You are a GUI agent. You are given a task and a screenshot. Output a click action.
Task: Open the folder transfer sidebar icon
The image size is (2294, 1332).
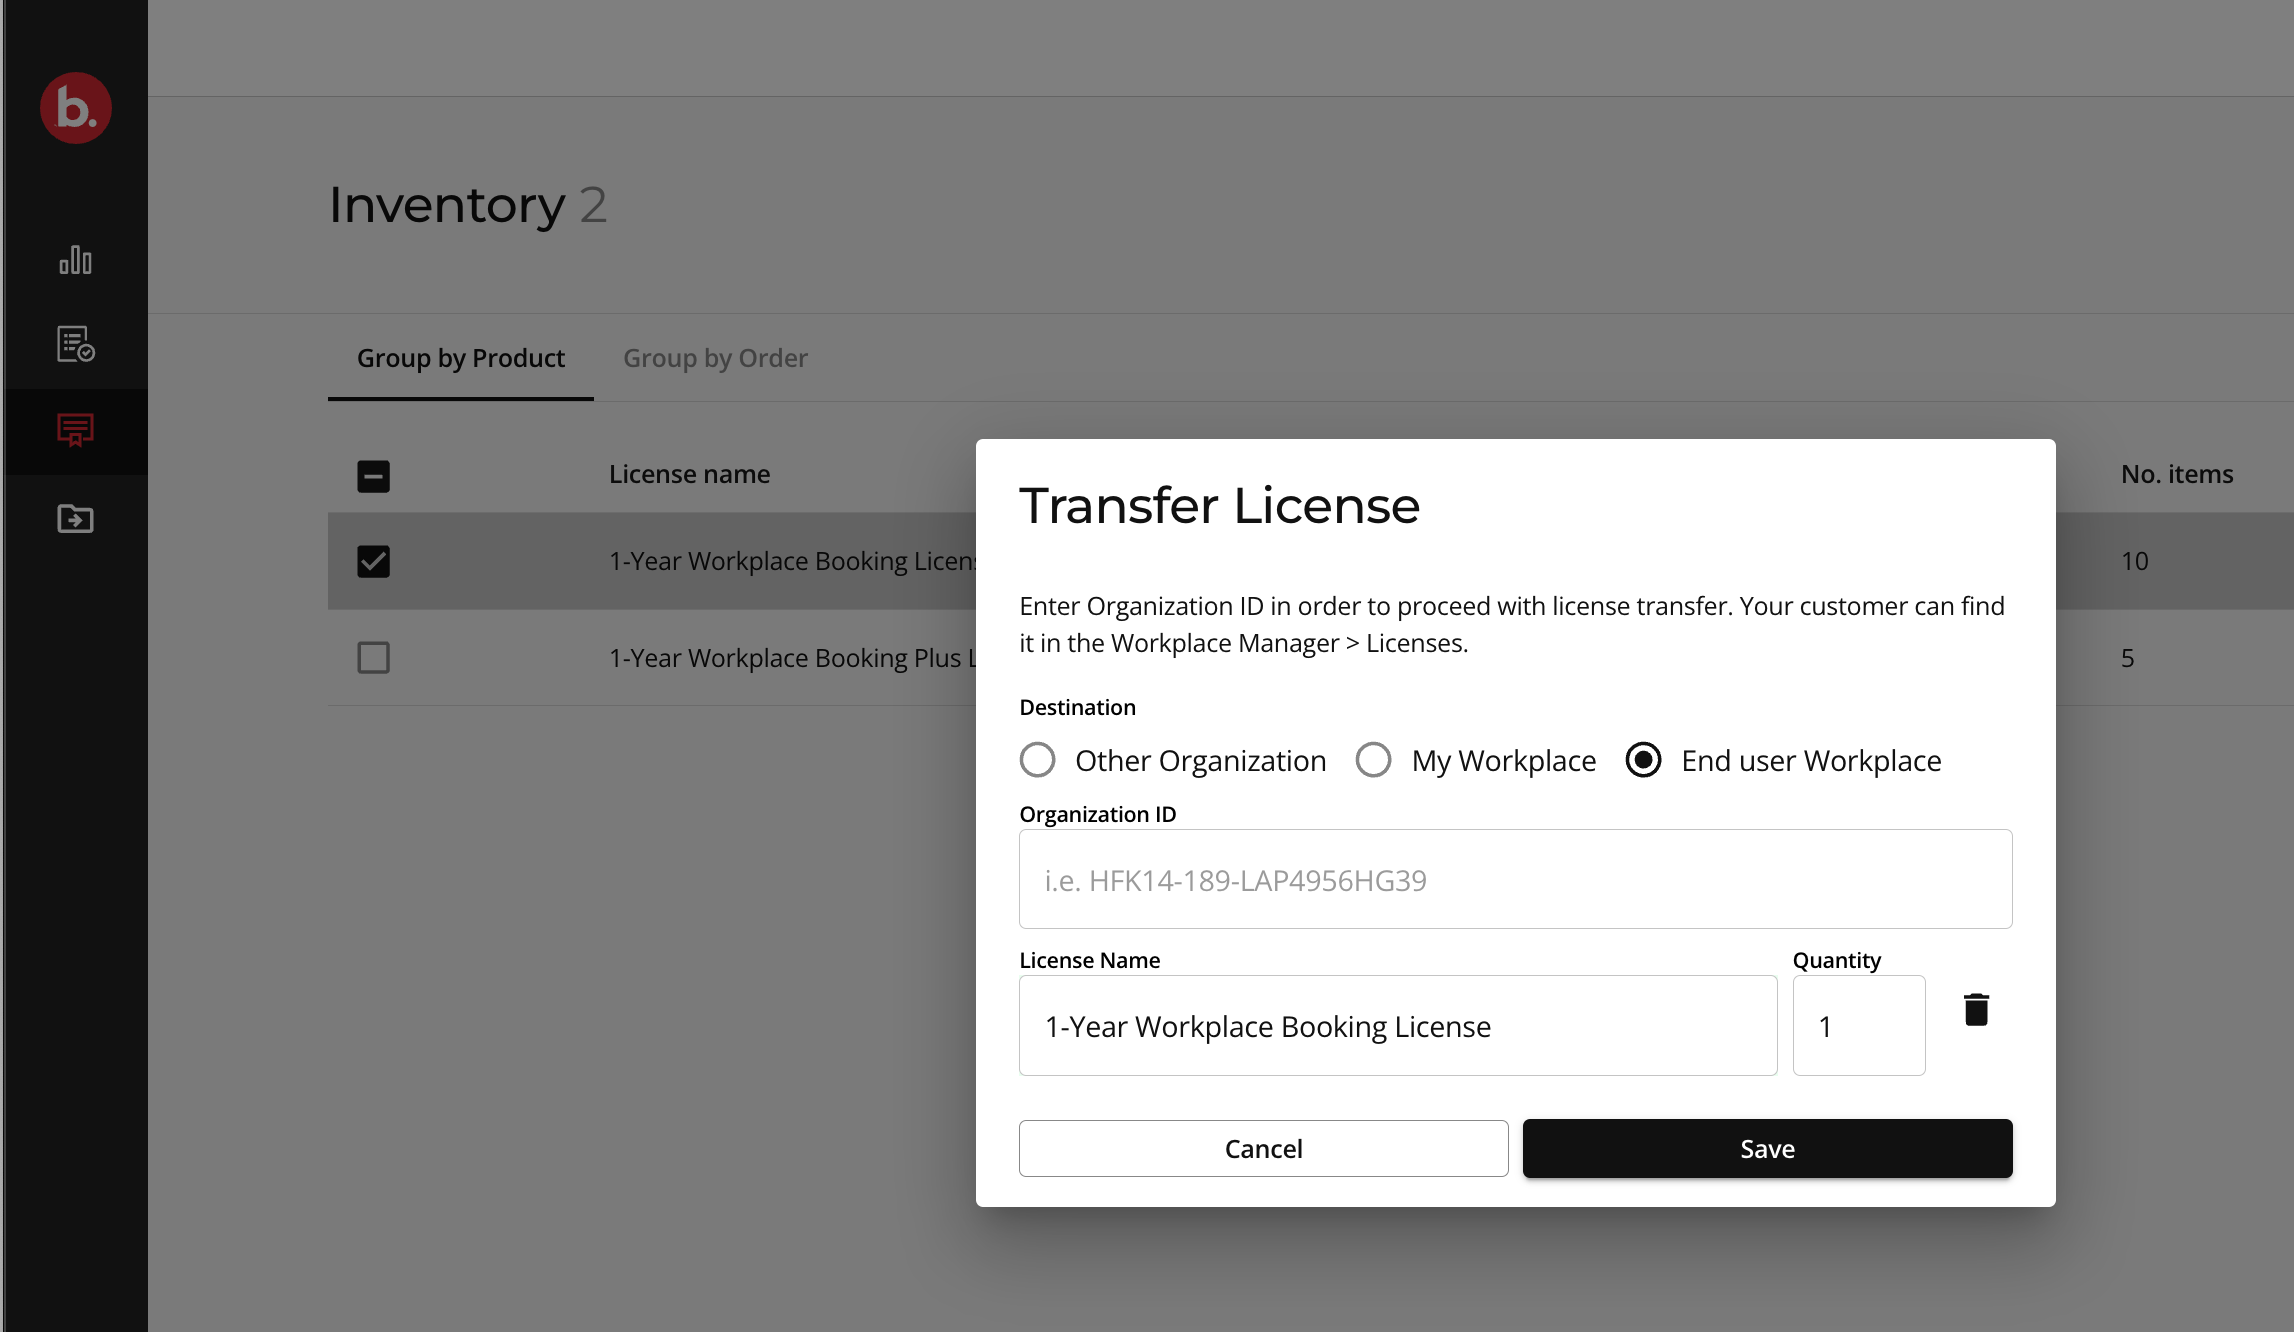tap(76, 518)
